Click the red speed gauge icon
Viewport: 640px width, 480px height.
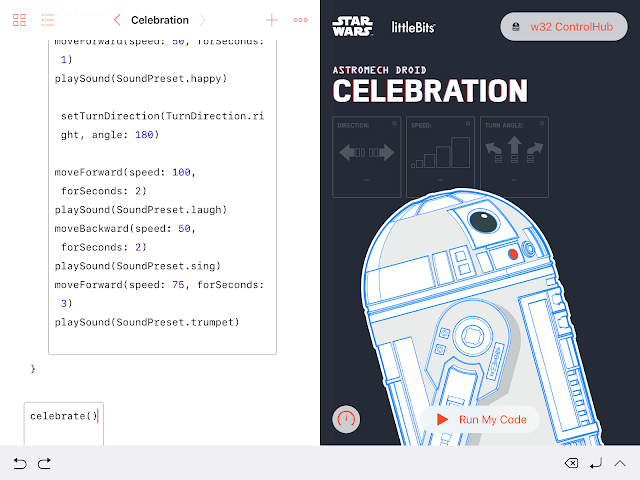[346, 419]
